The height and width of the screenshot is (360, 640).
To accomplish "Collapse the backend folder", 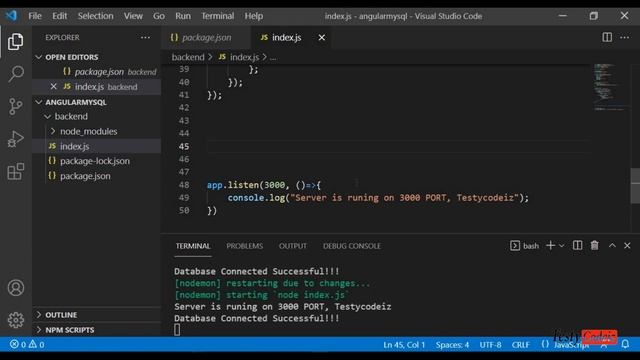I will point(96,117).
